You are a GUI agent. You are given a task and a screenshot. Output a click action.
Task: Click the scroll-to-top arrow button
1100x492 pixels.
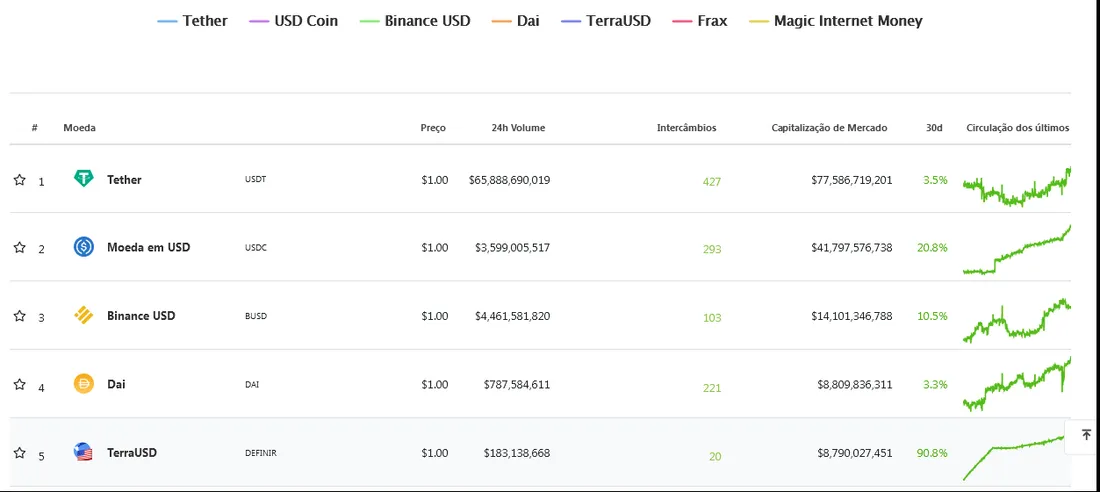point(1086,436)
